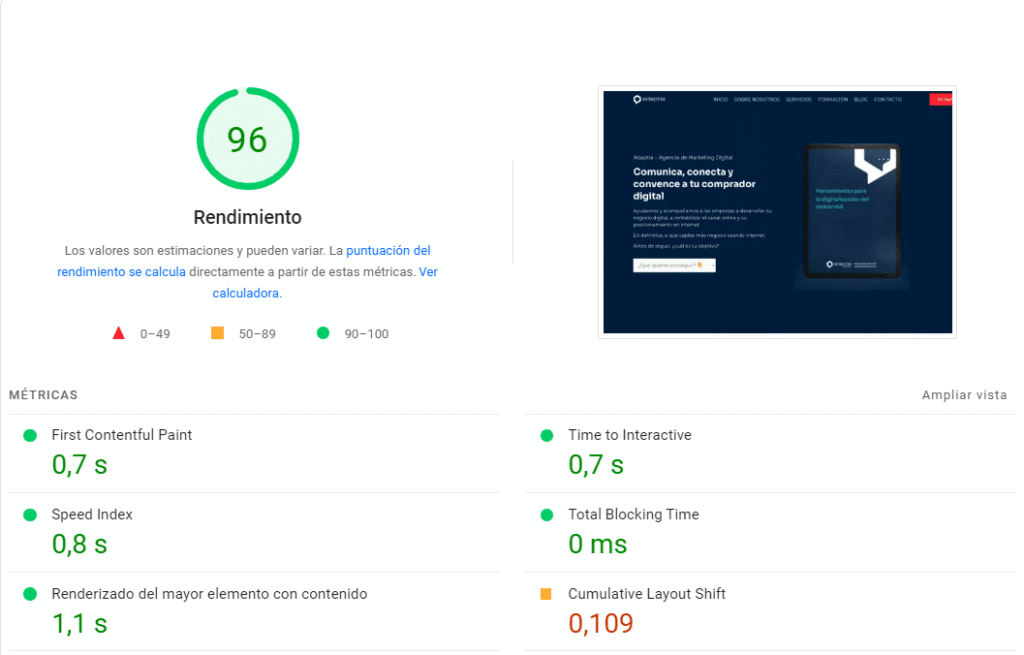The width and height of the screenshot is (1024, 655).
Task: Click the 'Rendimiento' heading
Action: click(x=248, y=217)
